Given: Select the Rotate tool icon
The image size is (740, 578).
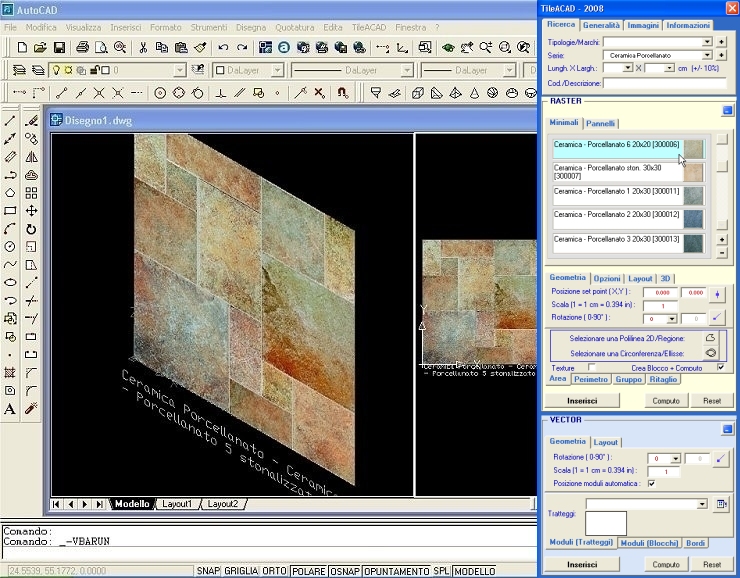Looking at the screenshot, I should [x=31, y=229].
